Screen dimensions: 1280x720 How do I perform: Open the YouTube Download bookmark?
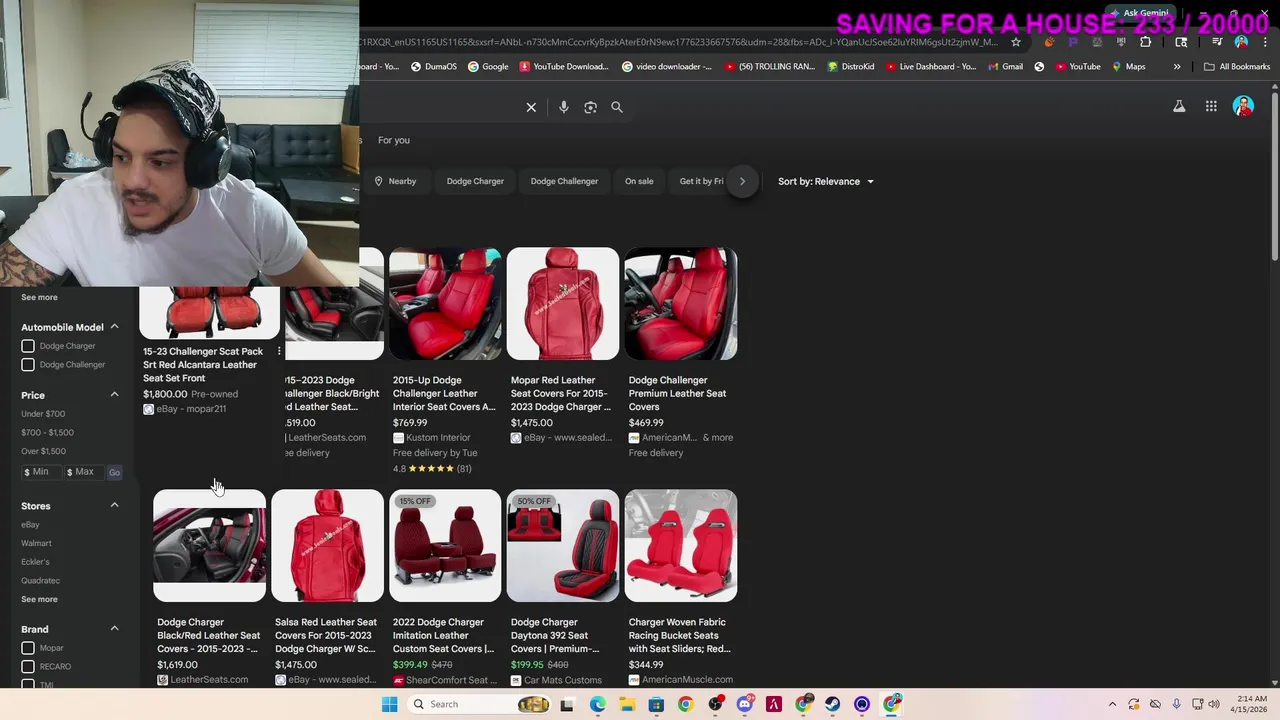coord(564,67)
